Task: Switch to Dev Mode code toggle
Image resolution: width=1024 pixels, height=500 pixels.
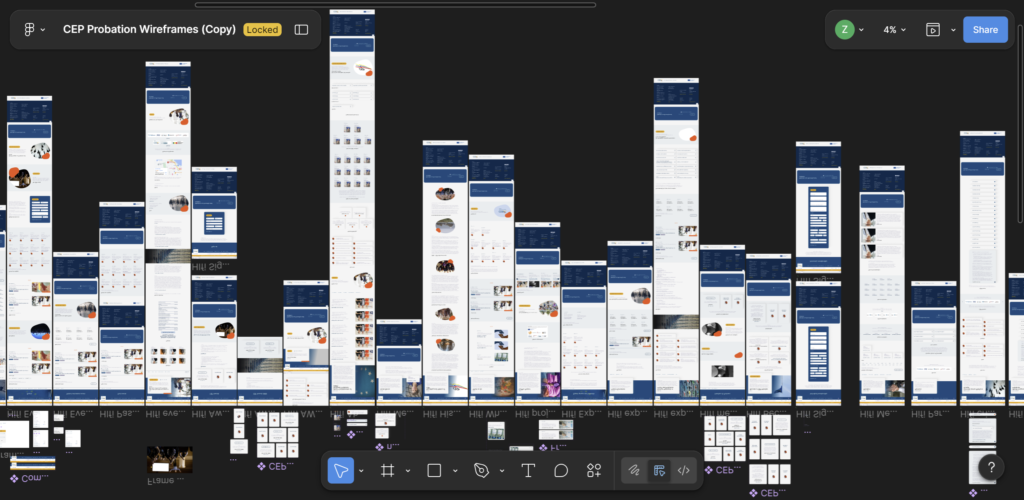Action: (x=684, y=471)
